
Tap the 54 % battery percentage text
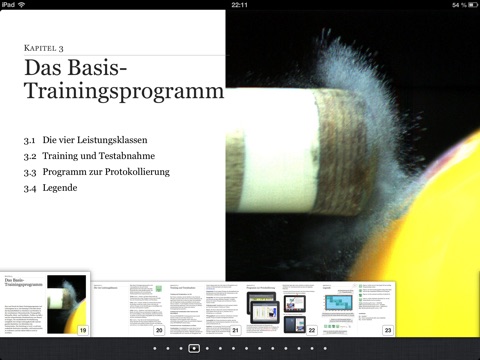[x=459, y=5]
